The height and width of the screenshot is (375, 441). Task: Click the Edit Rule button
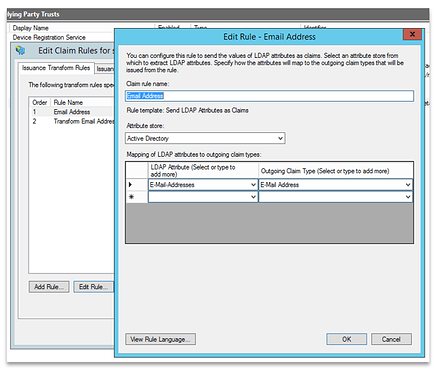click(94, 287)
